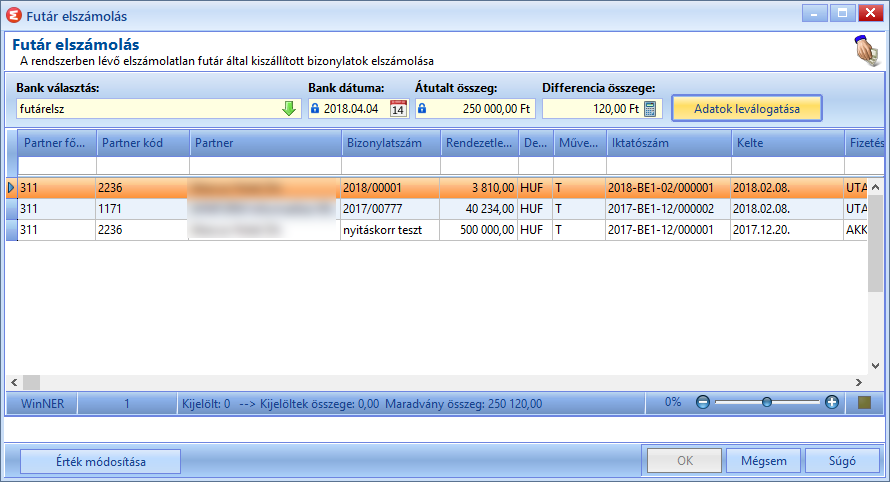Click the Mégsem button
Viewport: 890px width, 482px height.
tap(763, 461)
